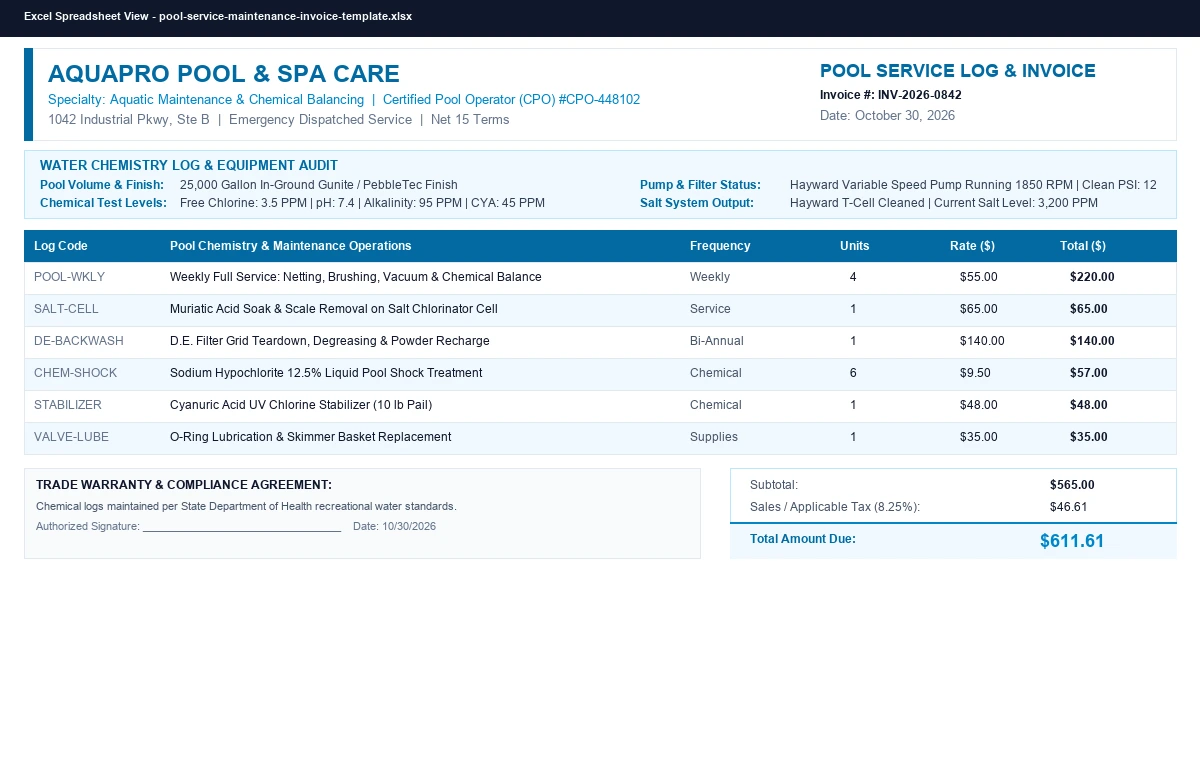This screenshot has width=1200, height=760.
Task: Select the $48.00 rate cell in the STABILIZER row
Action: [979, 405]
